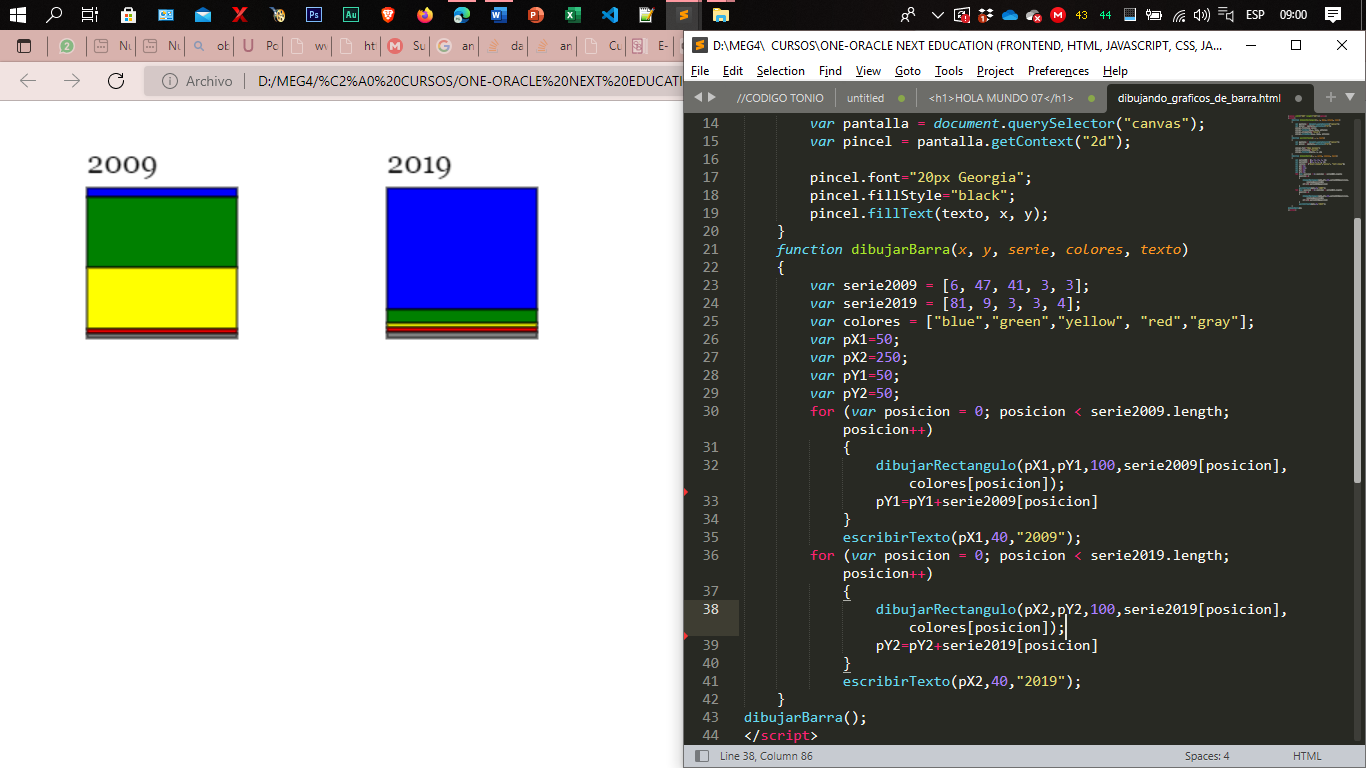Open the Selection menu

pyautogui.click(x=781, y=71)
